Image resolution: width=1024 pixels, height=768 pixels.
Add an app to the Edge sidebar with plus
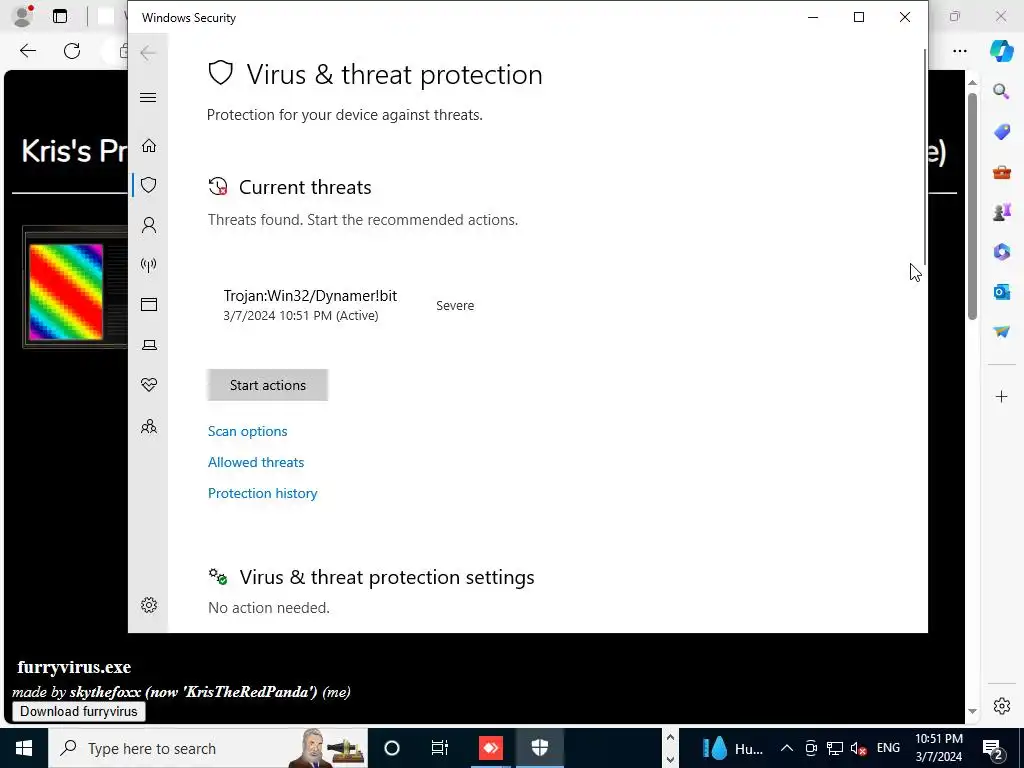(1001, 396)
